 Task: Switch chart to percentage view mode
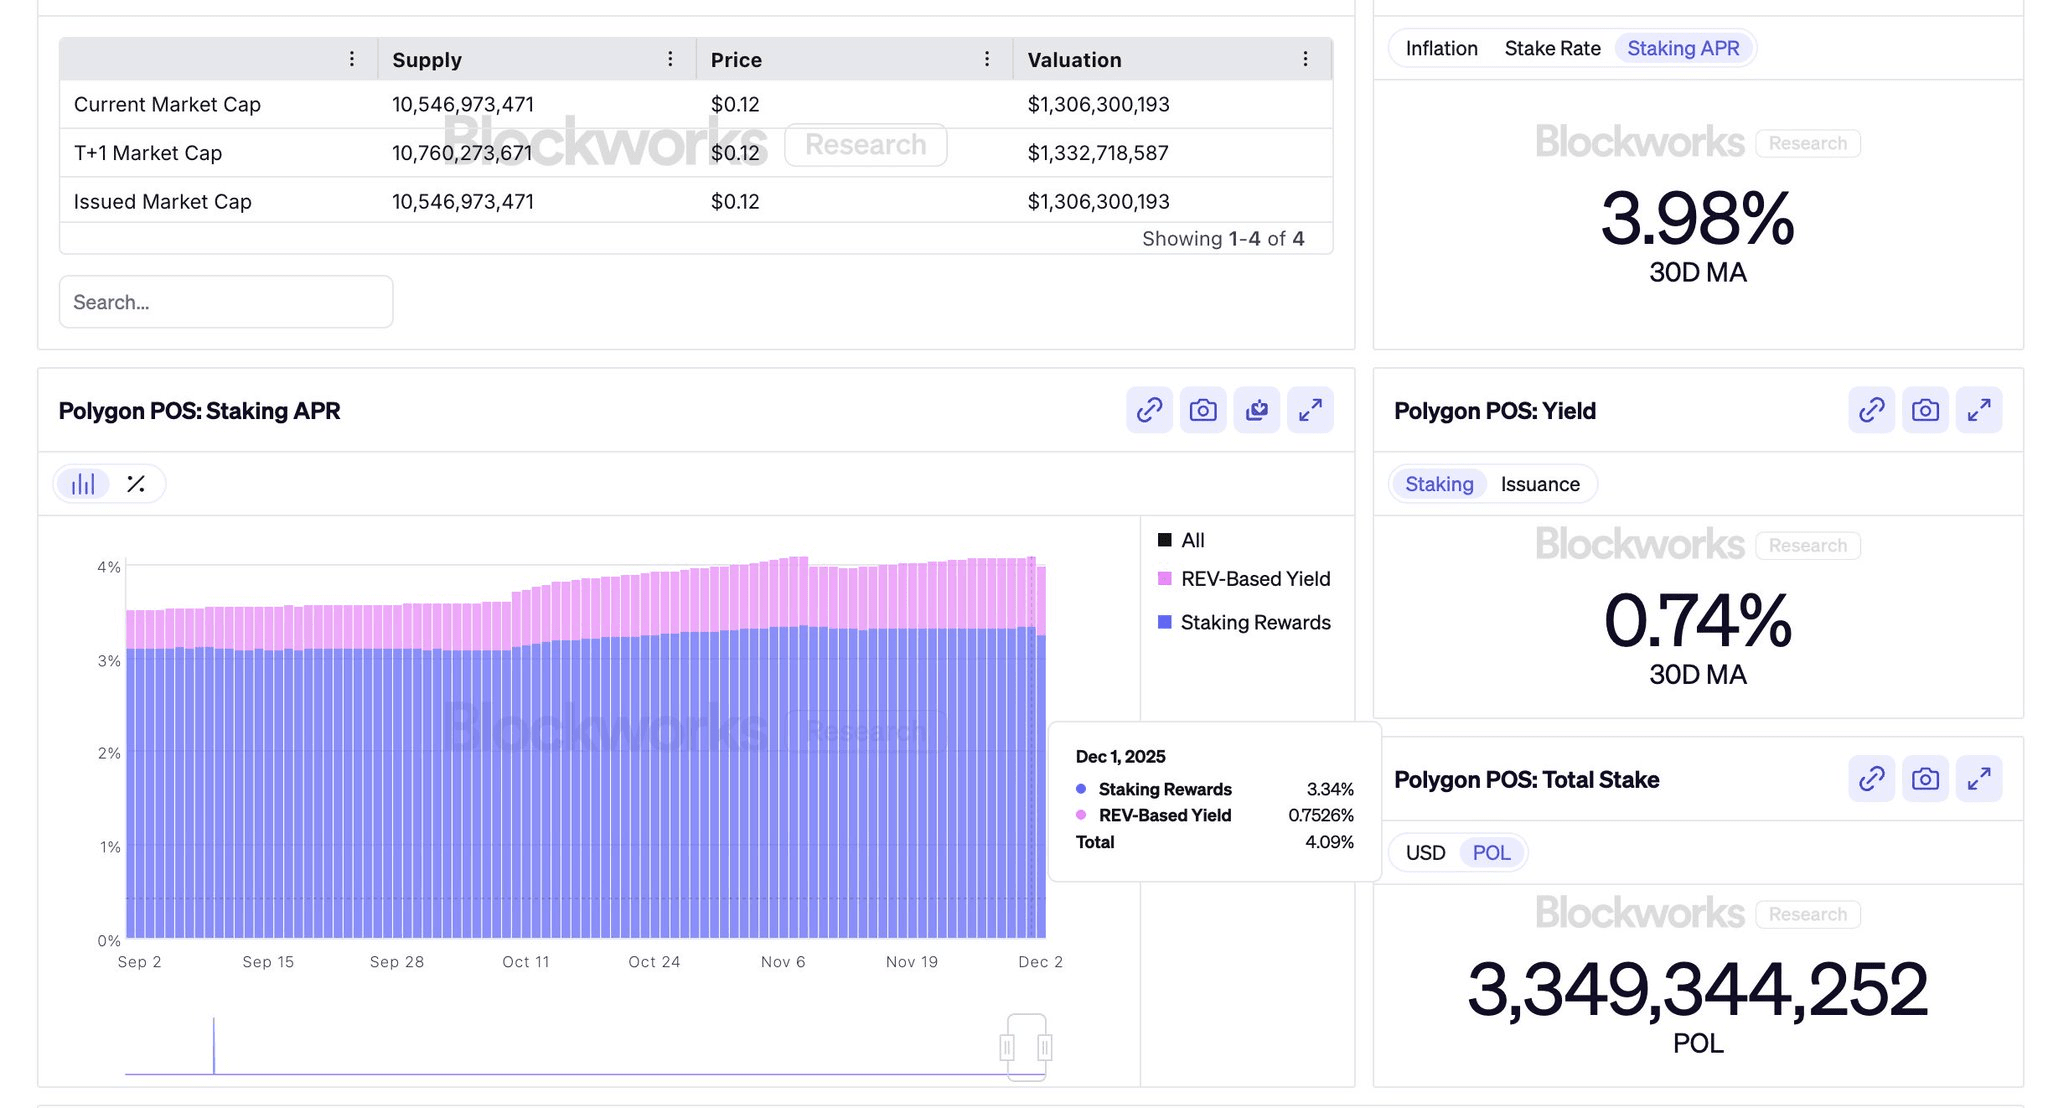(136, 484)
